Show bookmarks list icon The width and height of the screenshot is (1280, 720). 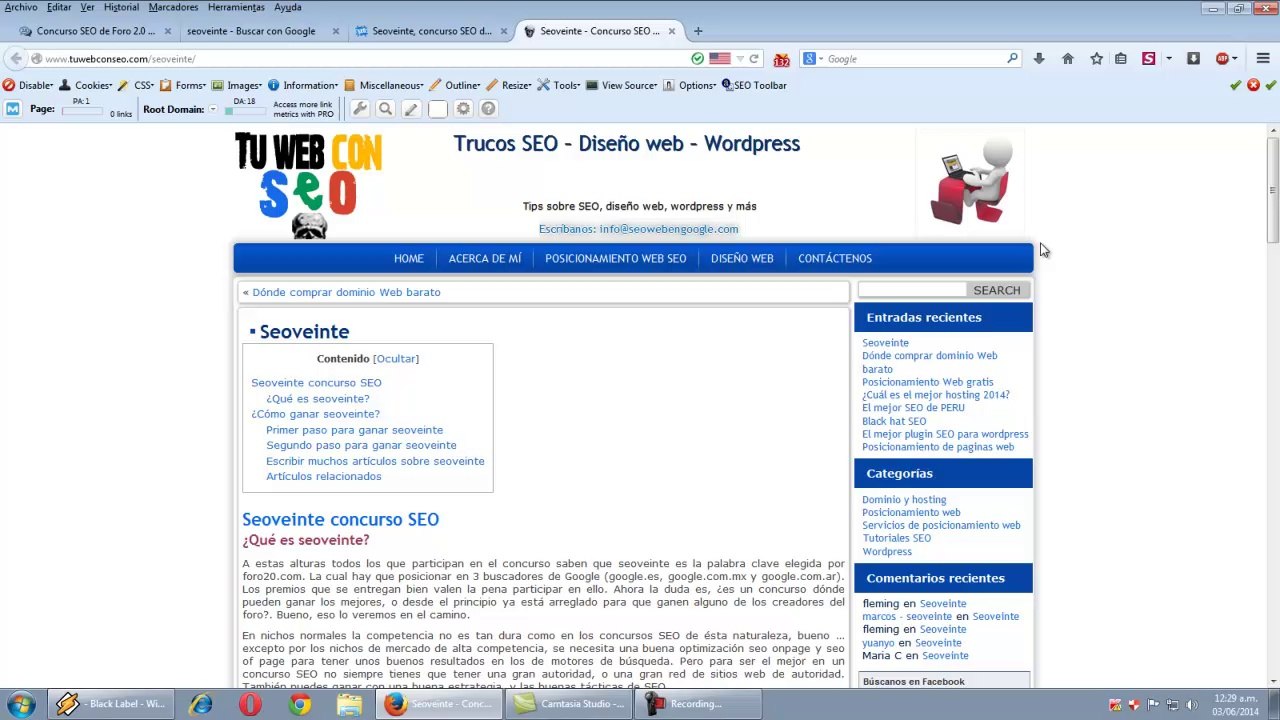pos(1121,59)
